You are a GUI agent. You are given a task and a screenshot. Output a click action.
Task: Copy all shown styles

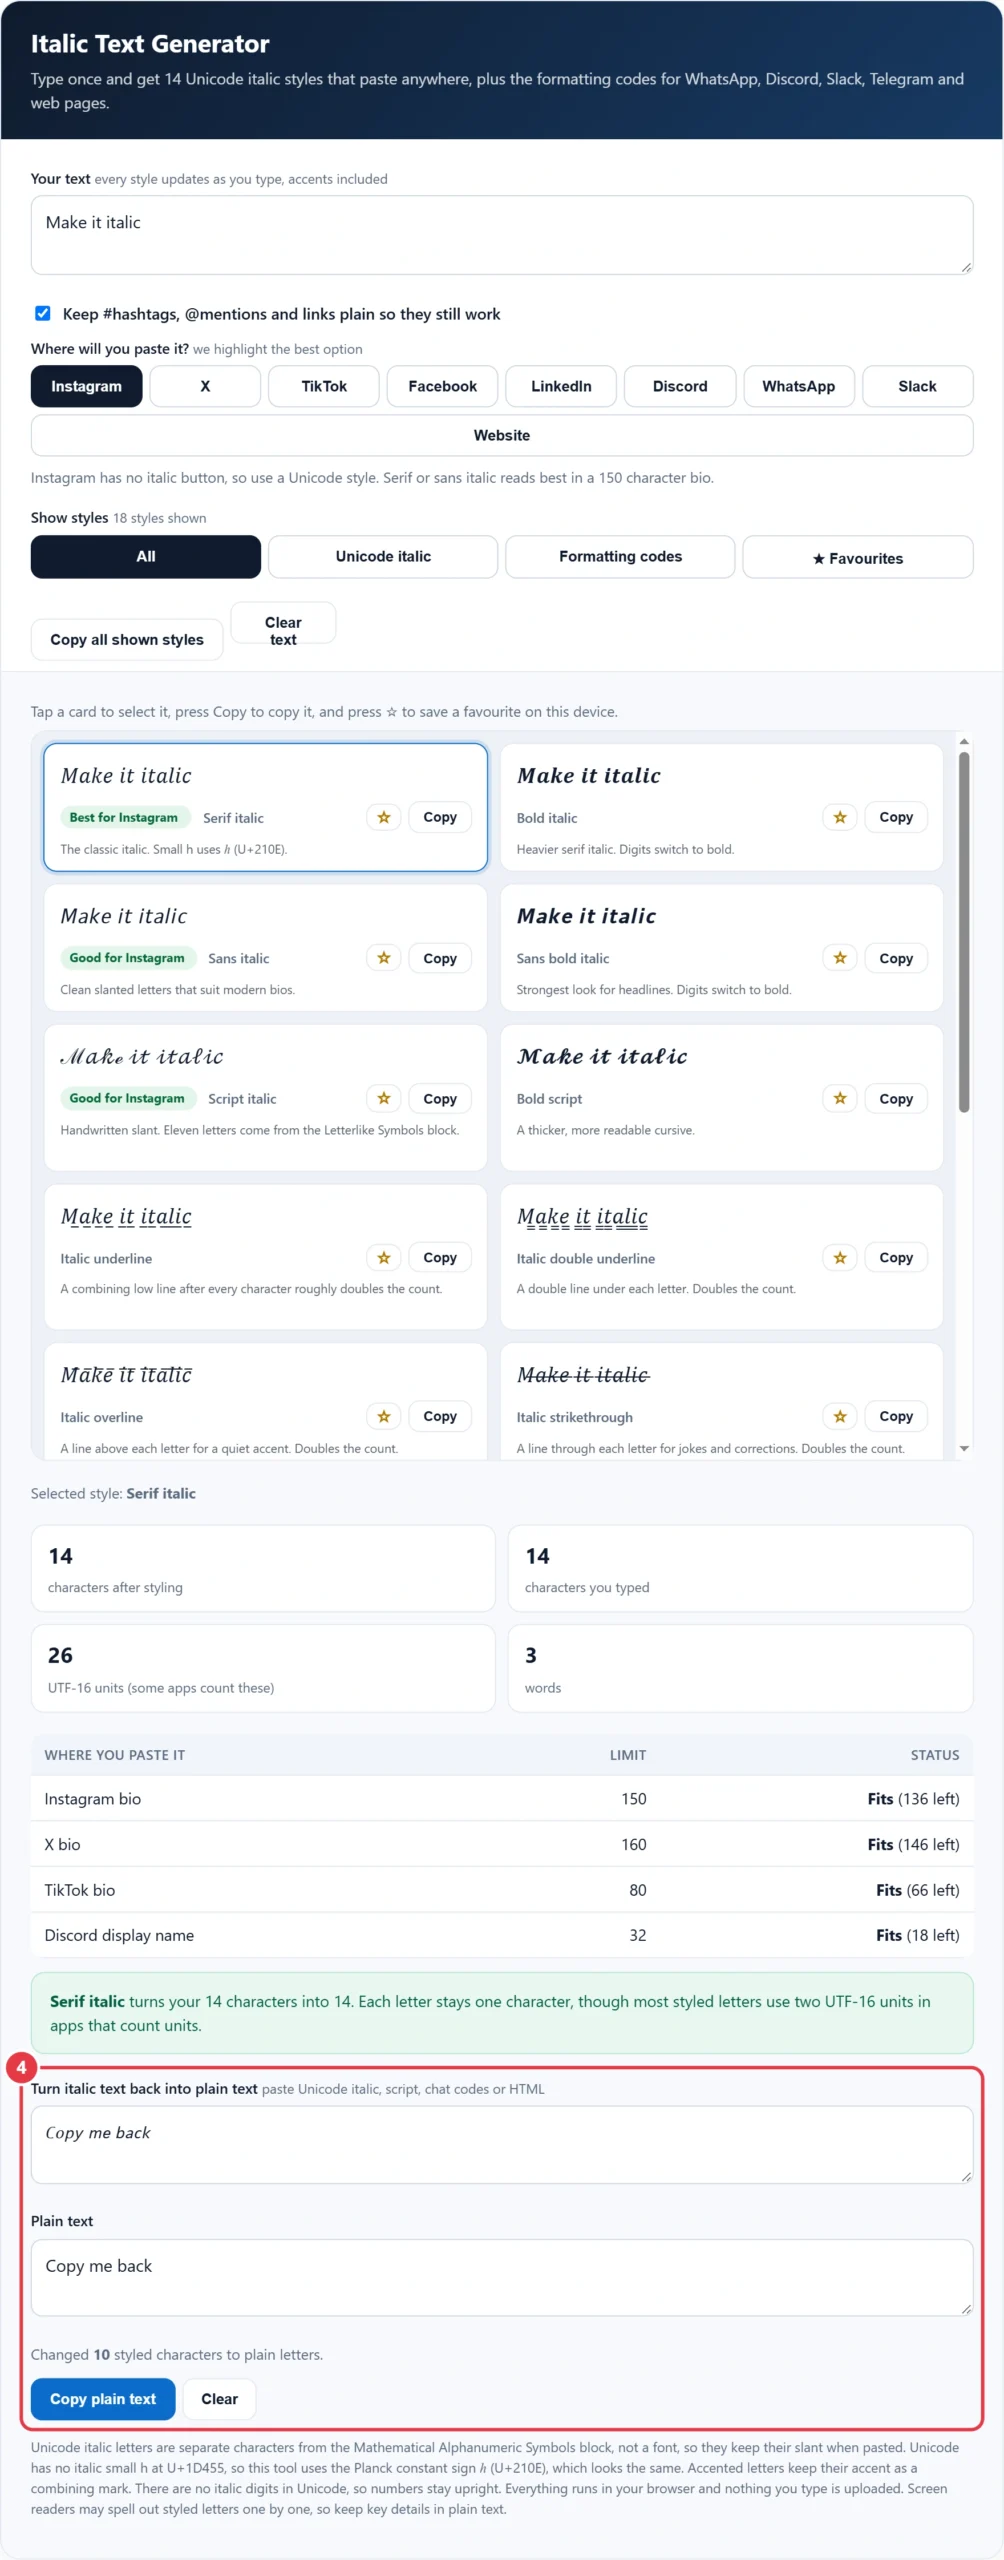click(127, 640)
